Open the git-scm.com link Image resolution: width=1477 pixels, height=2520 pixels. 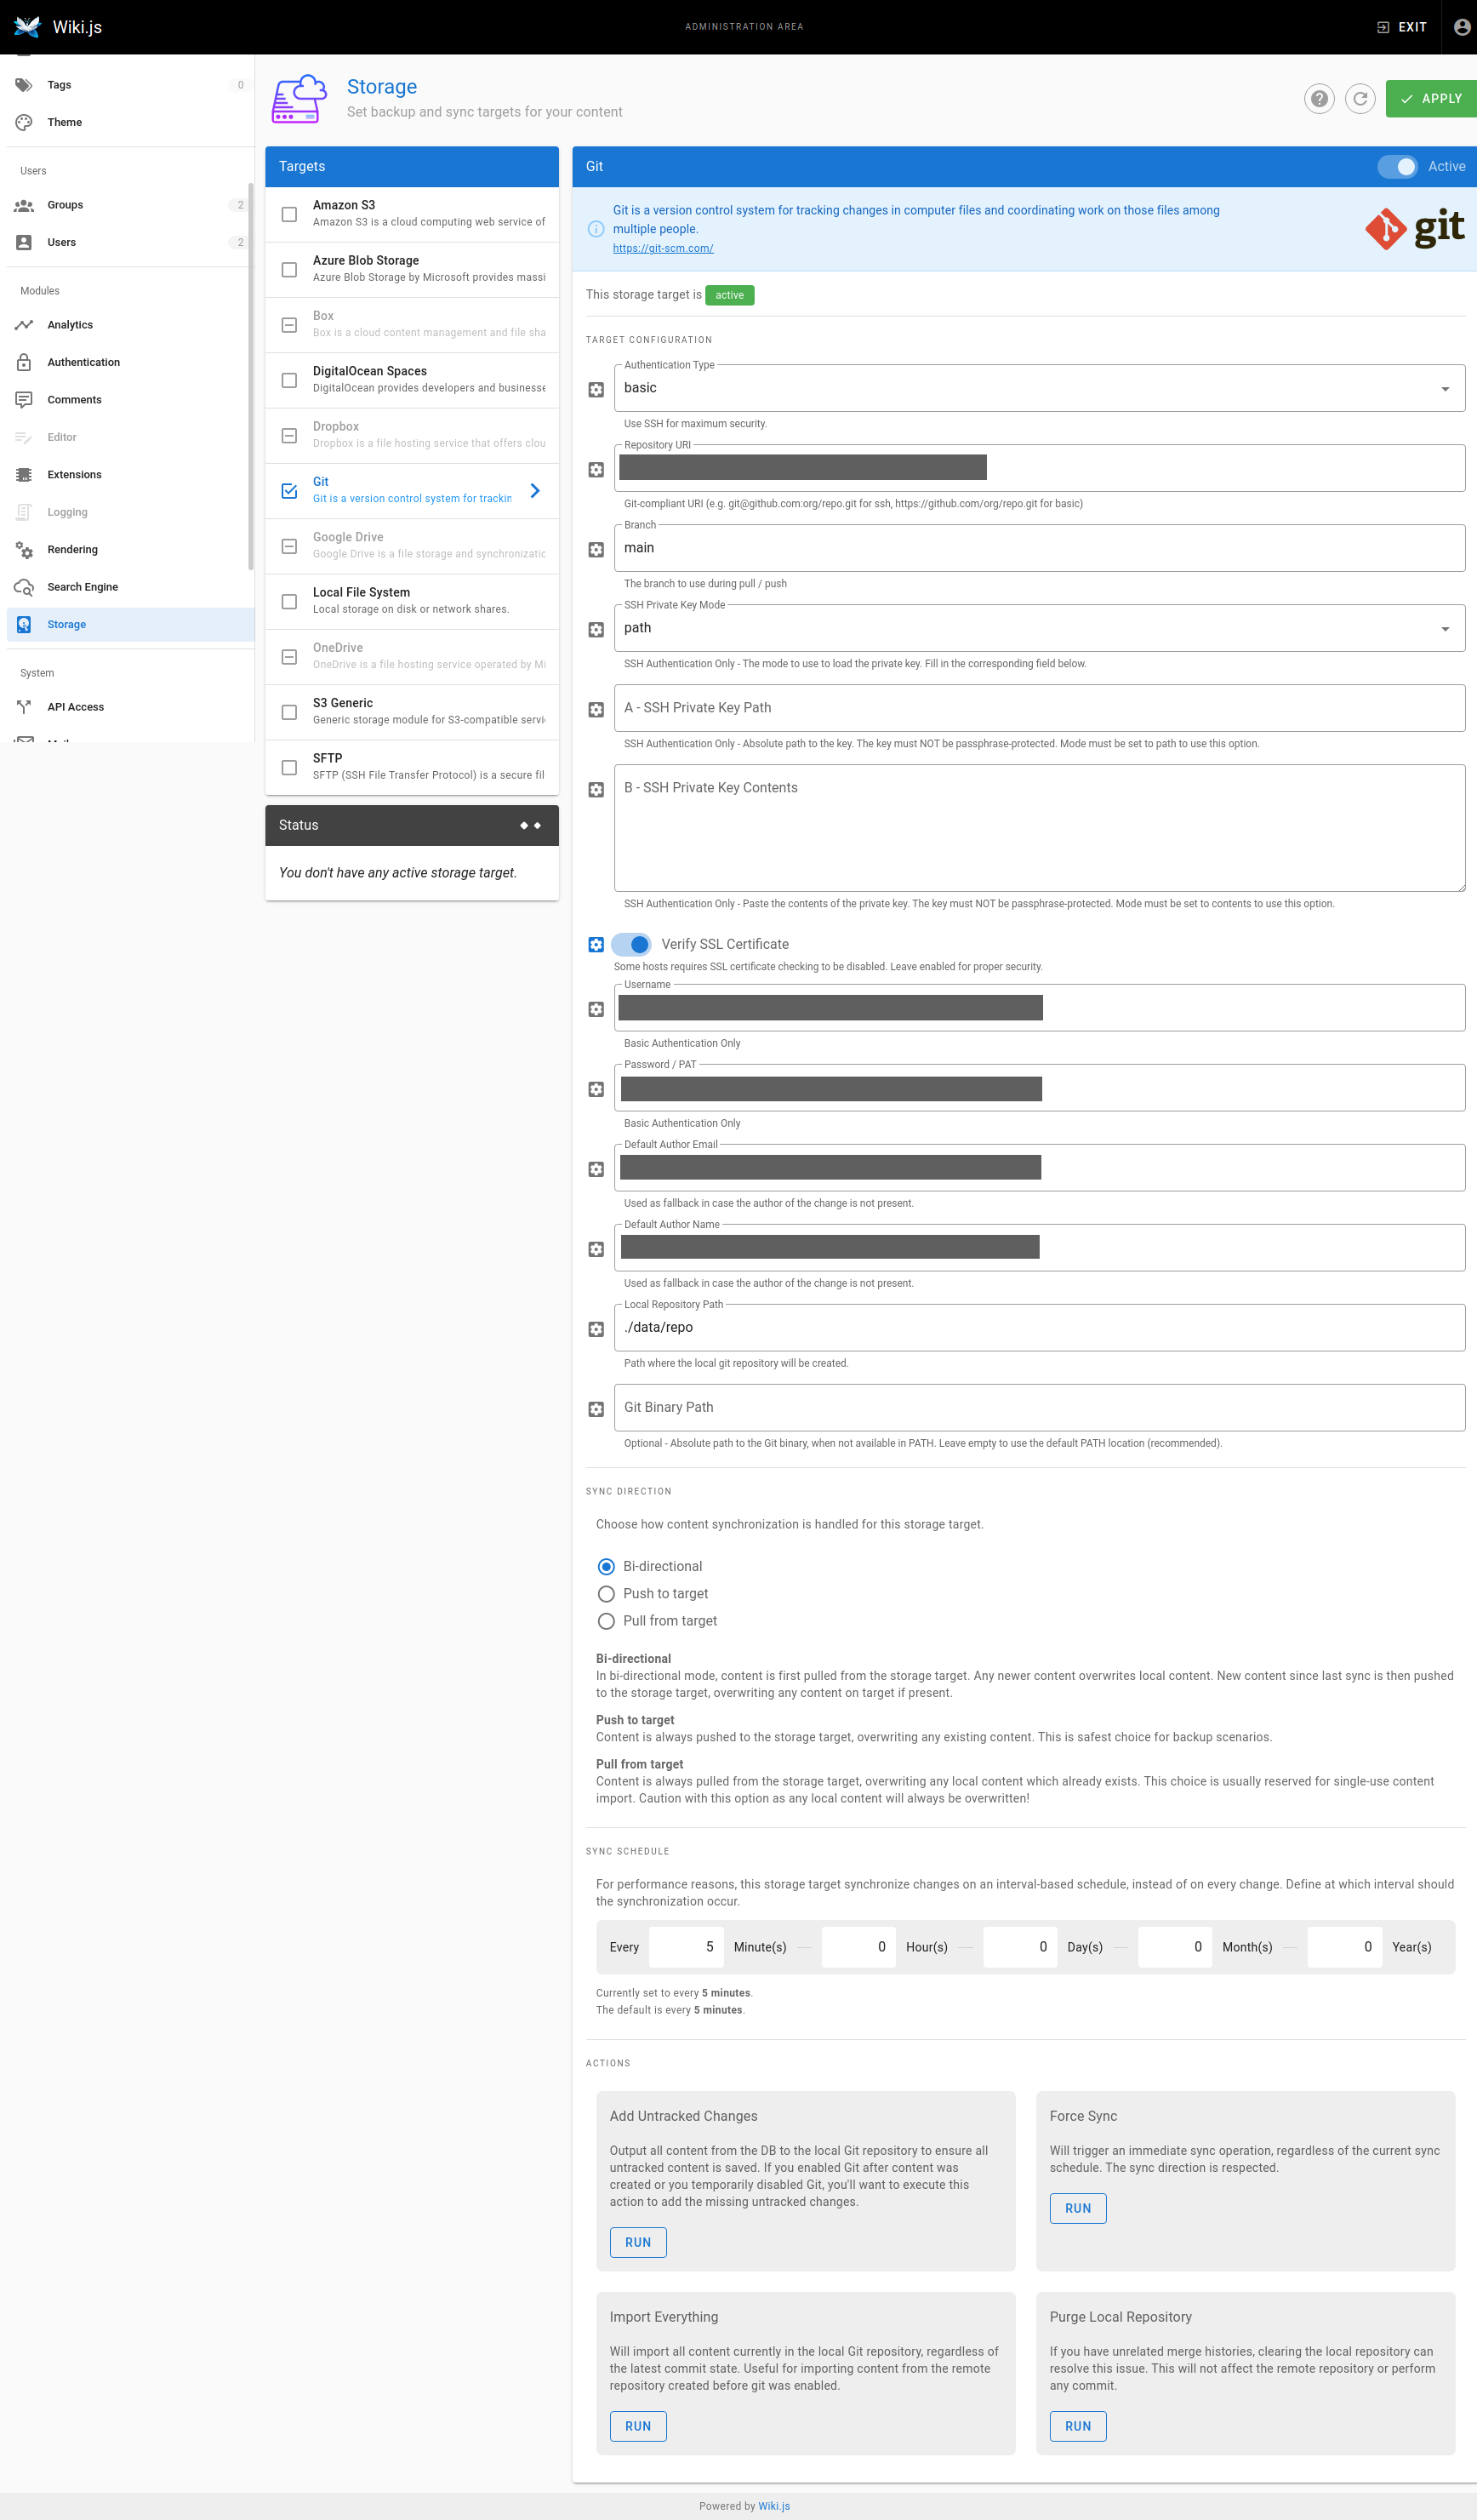click(x=663, y=248)
